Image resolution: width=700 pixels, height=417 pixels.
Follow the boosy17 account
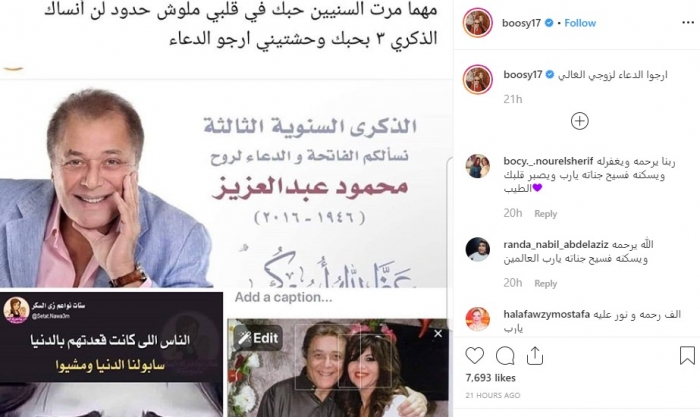pyautogui.click(x=580, y=23)
